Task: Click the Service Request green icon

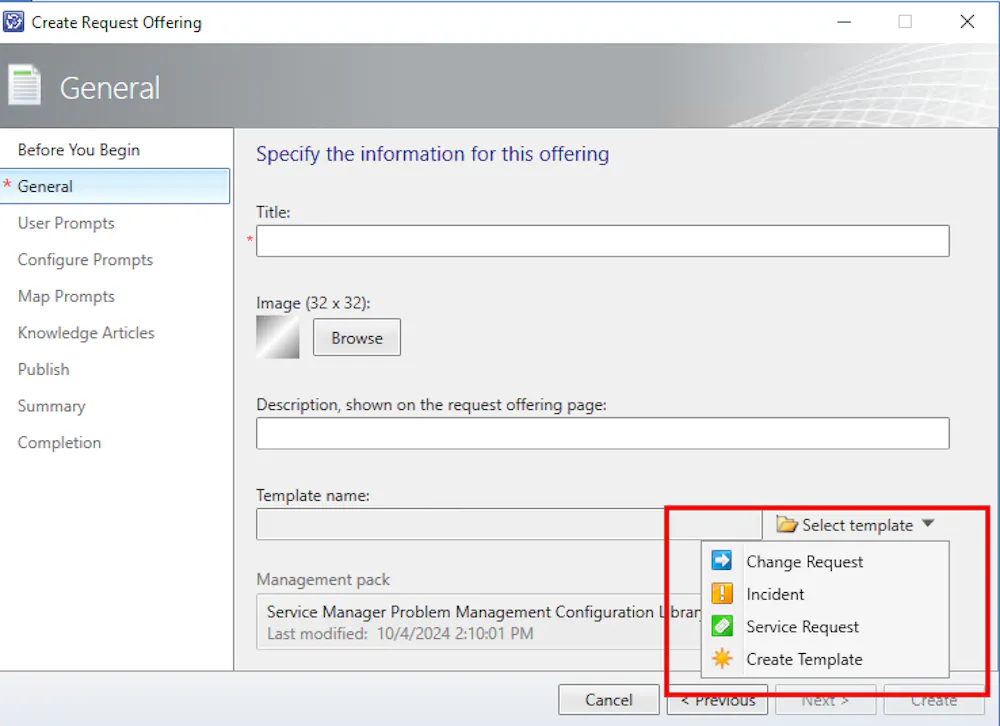Action: (721, 626)
